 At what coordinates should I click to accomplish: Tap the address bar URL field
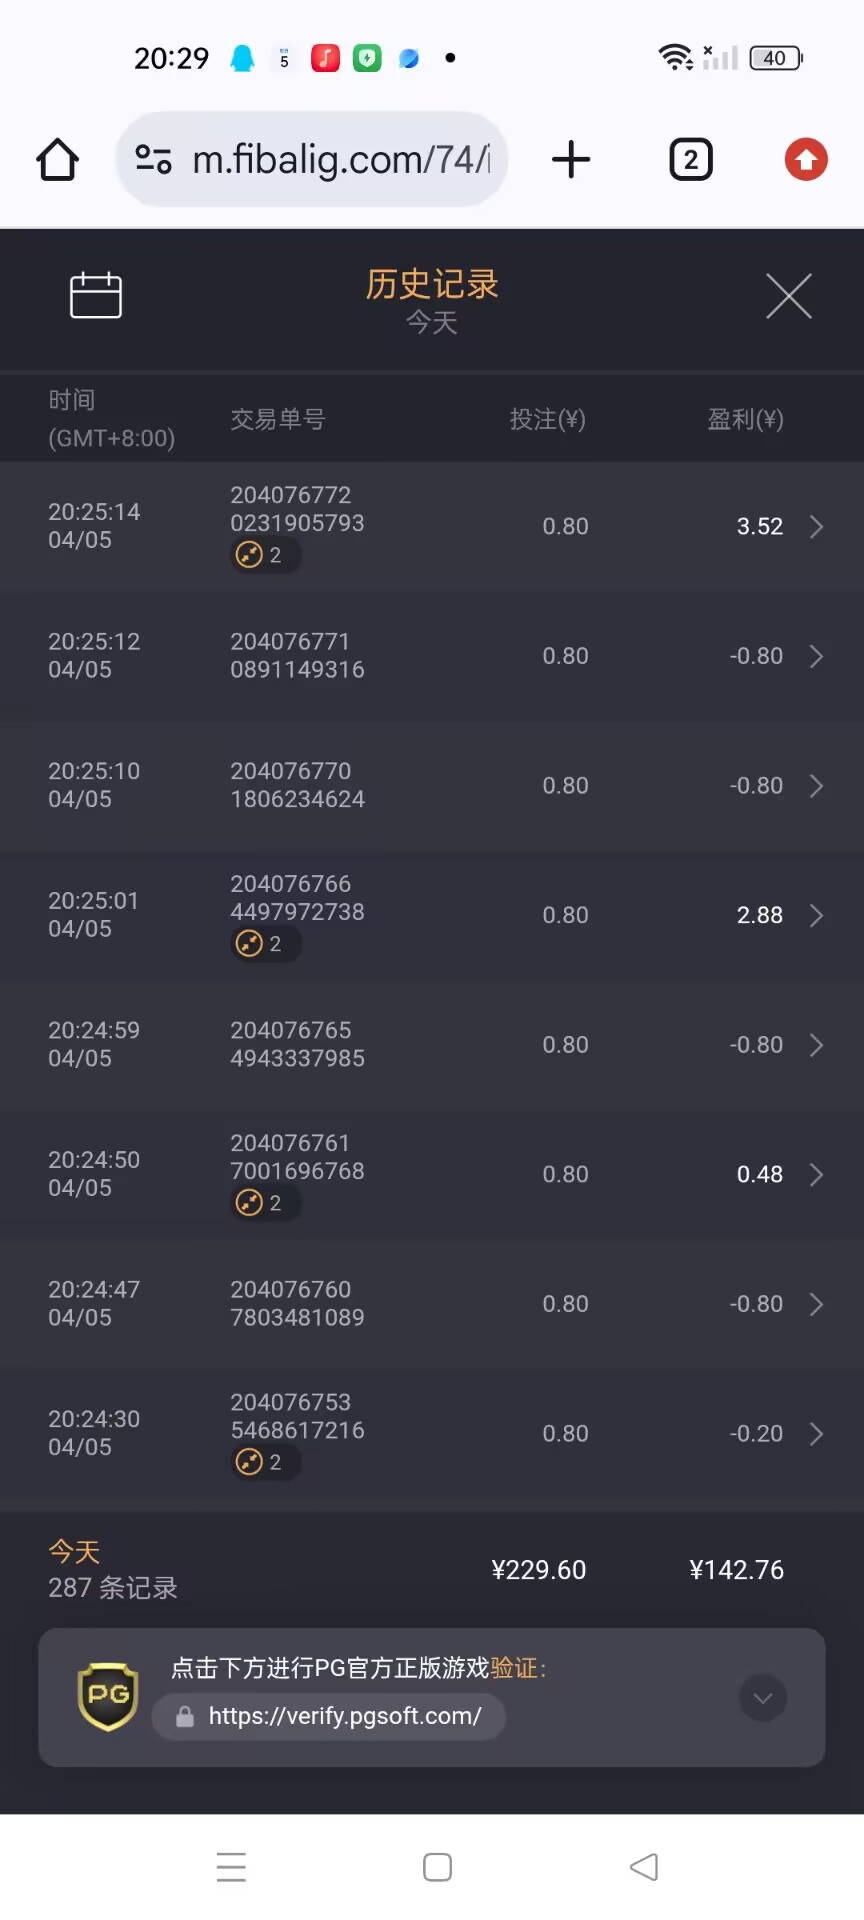click(340, 160)
